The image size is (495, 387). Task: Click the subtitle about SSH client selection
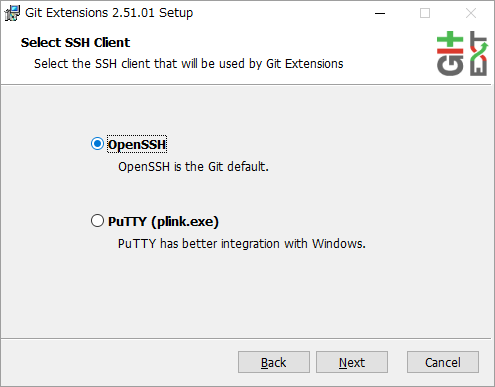pos(189,64)
